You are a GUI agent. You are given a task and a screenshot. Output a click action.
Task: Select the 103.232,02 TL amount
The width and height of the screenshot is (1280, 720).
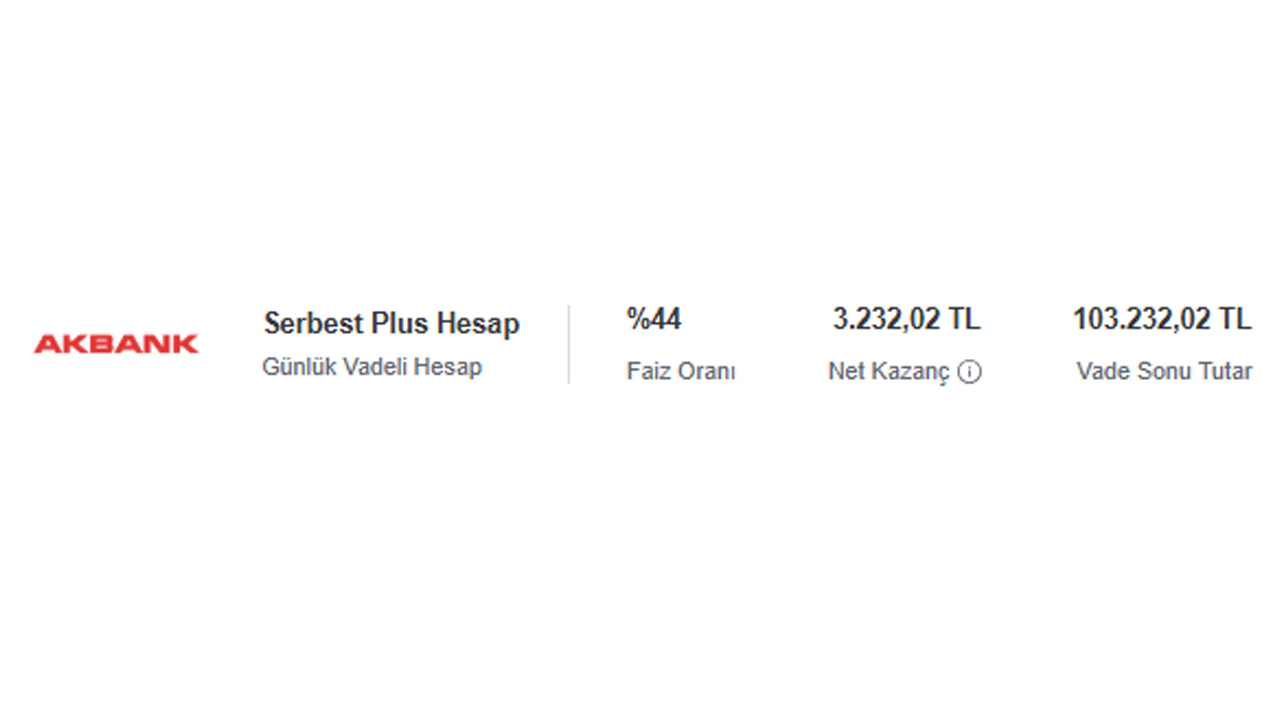point(1162,319)
